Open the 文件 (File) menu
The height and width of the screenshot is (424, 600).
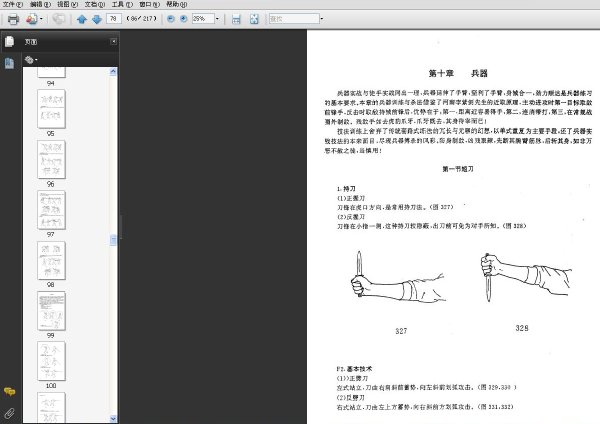point(13,4)
